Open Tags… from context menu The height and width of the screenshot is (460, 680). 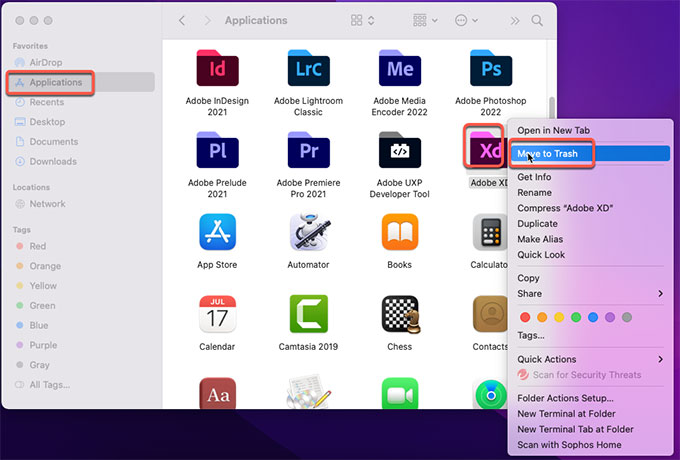pos(531,335)
